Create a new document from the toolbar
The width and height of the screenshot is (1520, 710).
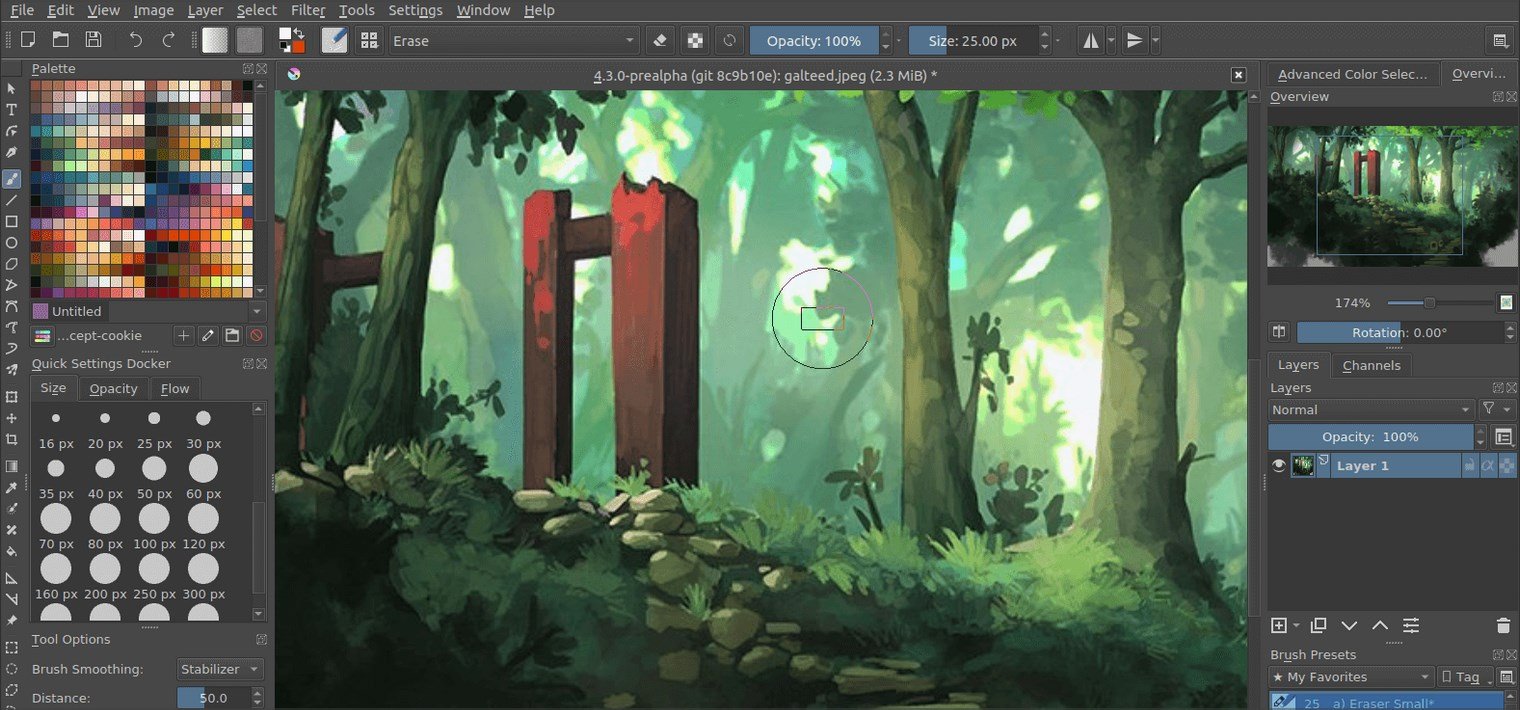click(x=28, y=40)
